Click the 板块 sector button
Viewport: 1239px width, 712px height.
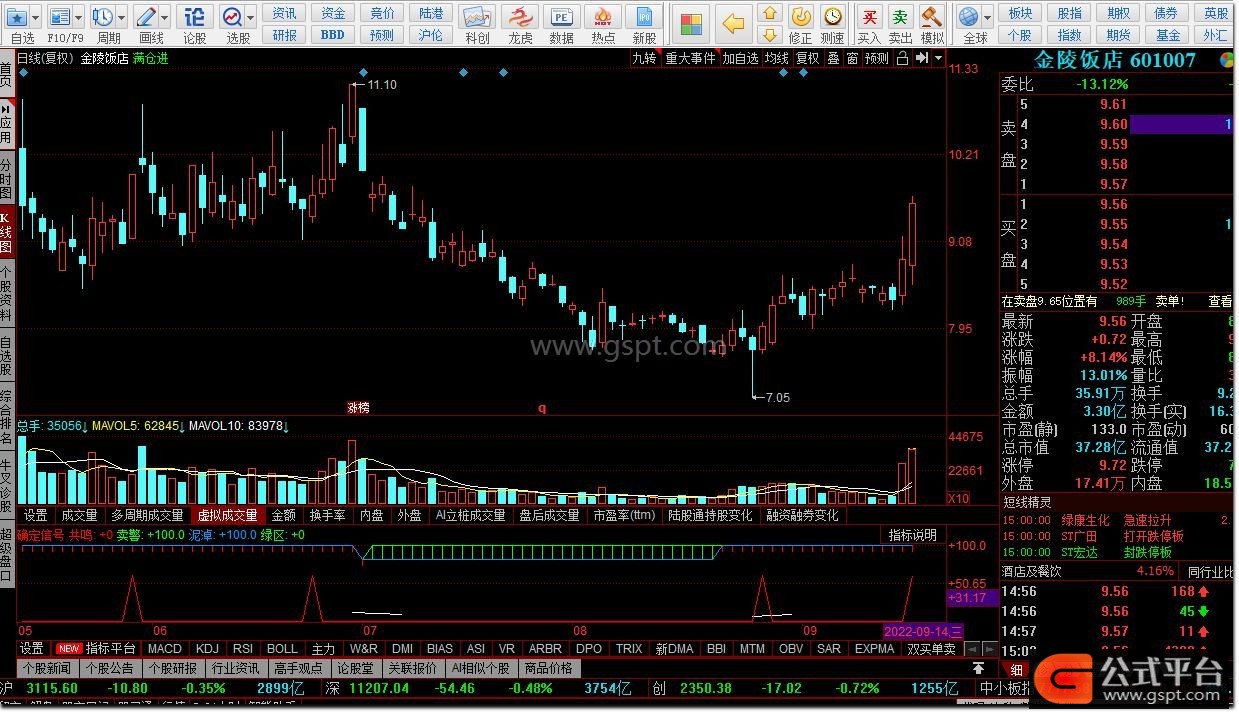[1021, 13]
